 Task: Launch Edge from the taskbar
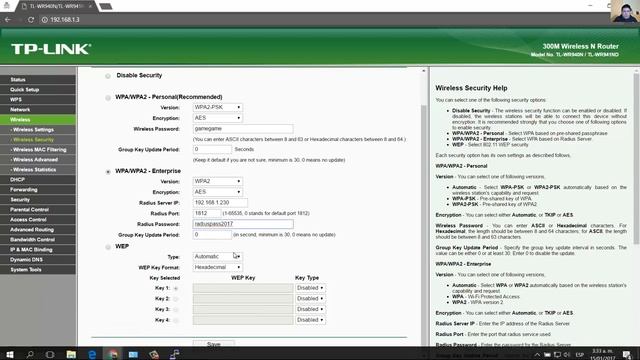[92, 354]
